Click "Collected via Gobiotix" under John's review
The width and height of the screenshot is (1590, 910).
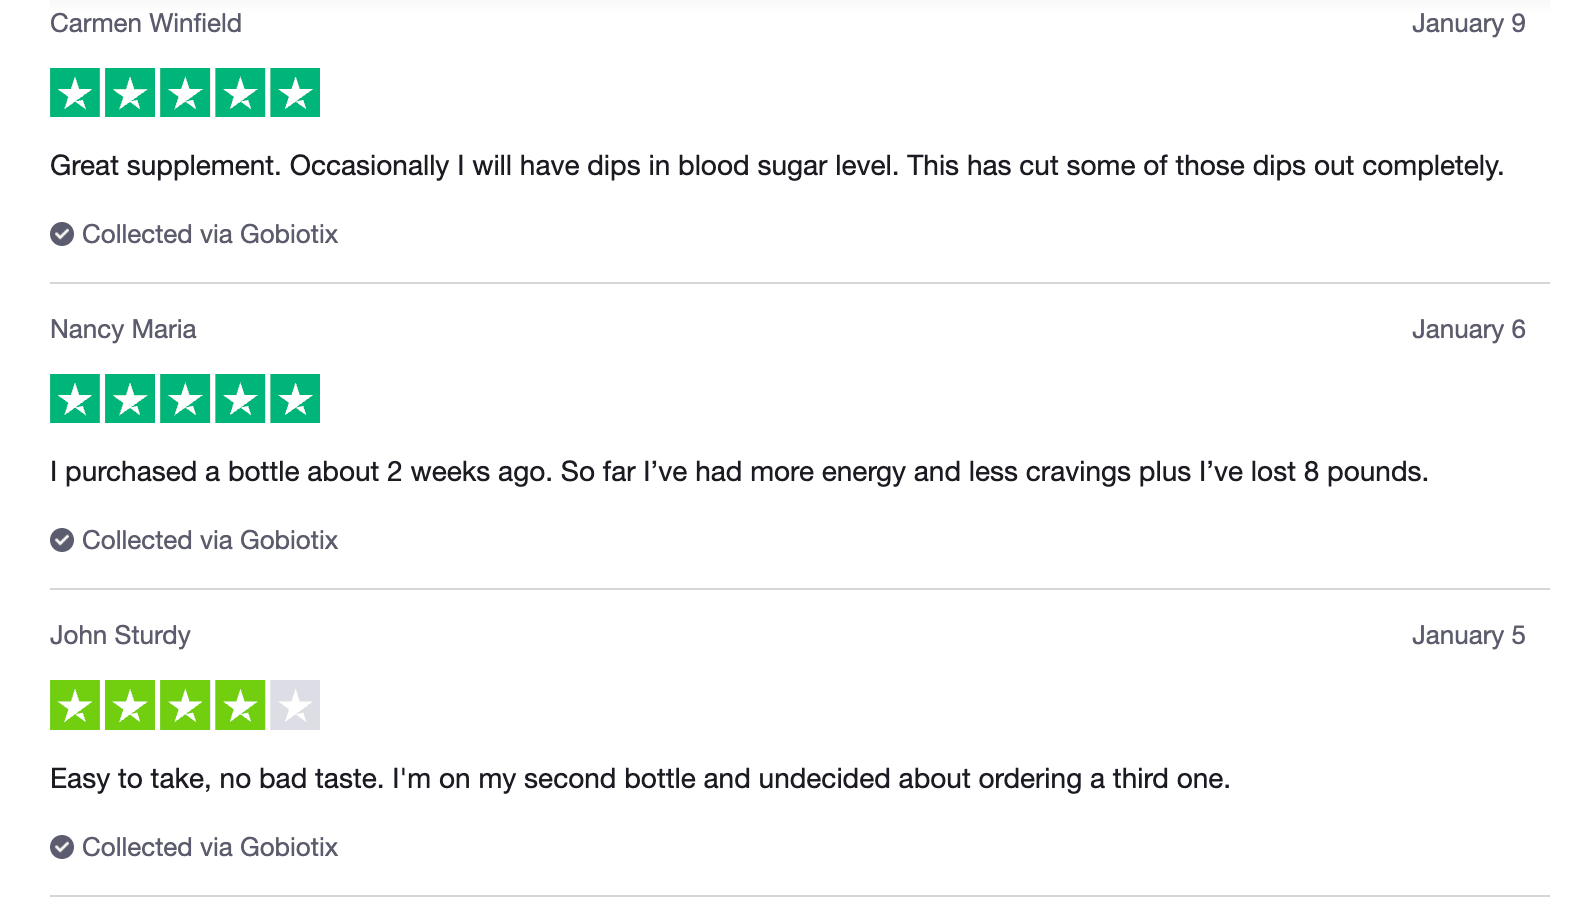[210, 847]
